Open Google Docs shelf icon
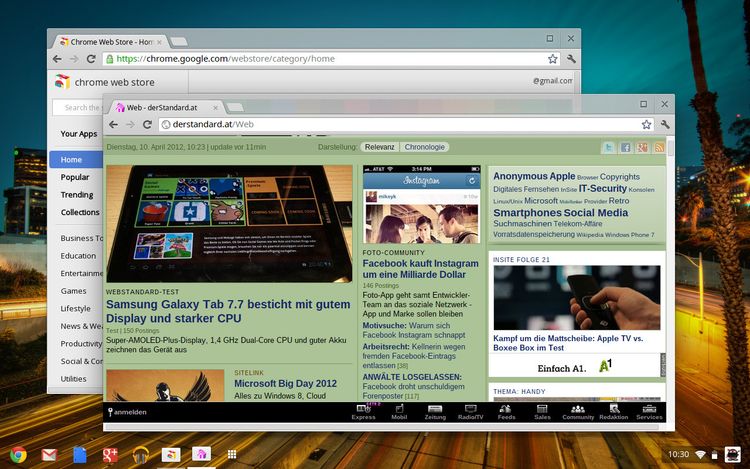The width and height of the screenshot is (750, 469). point(79,454)
